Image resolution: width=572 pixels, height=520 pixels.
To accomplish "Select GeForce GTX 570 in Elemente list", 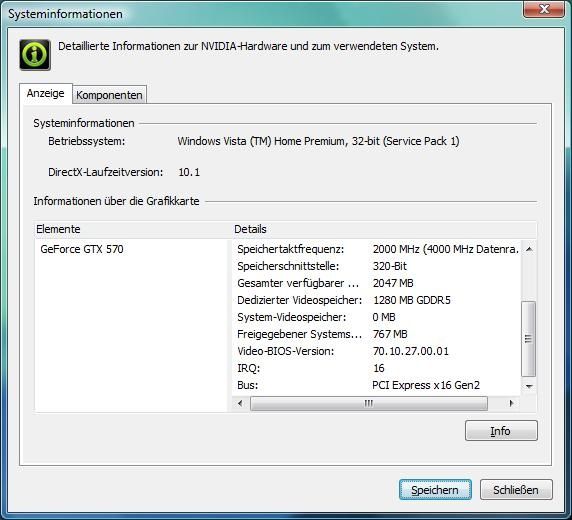I will pos(82,249).
